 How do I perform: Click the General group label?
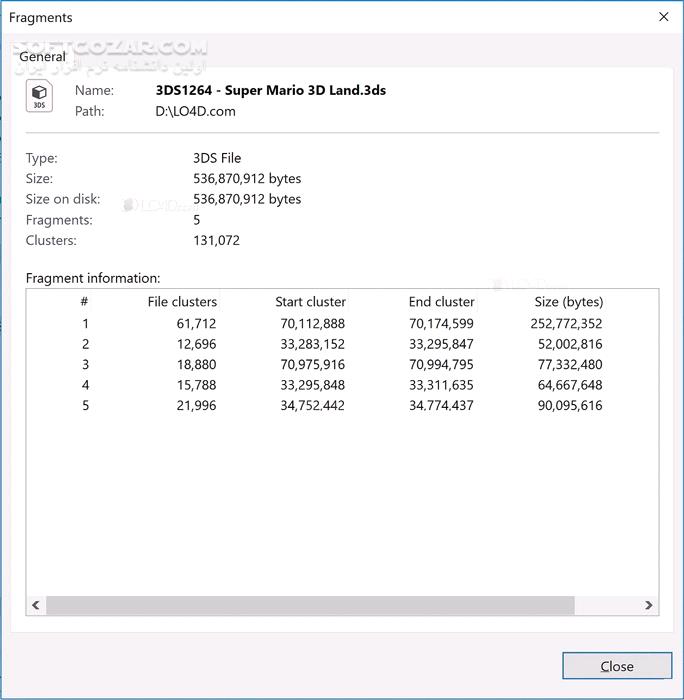tap(42, 57)
